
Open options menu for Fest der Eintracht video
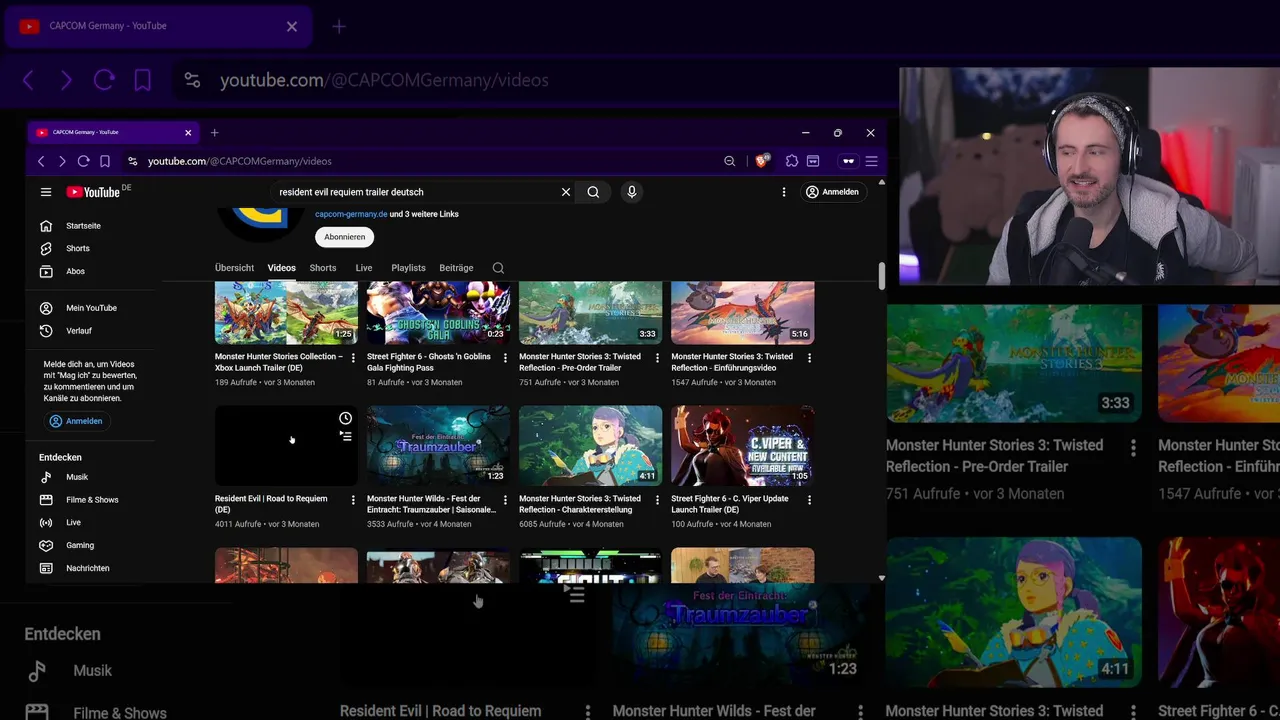[x=505, y=500]
